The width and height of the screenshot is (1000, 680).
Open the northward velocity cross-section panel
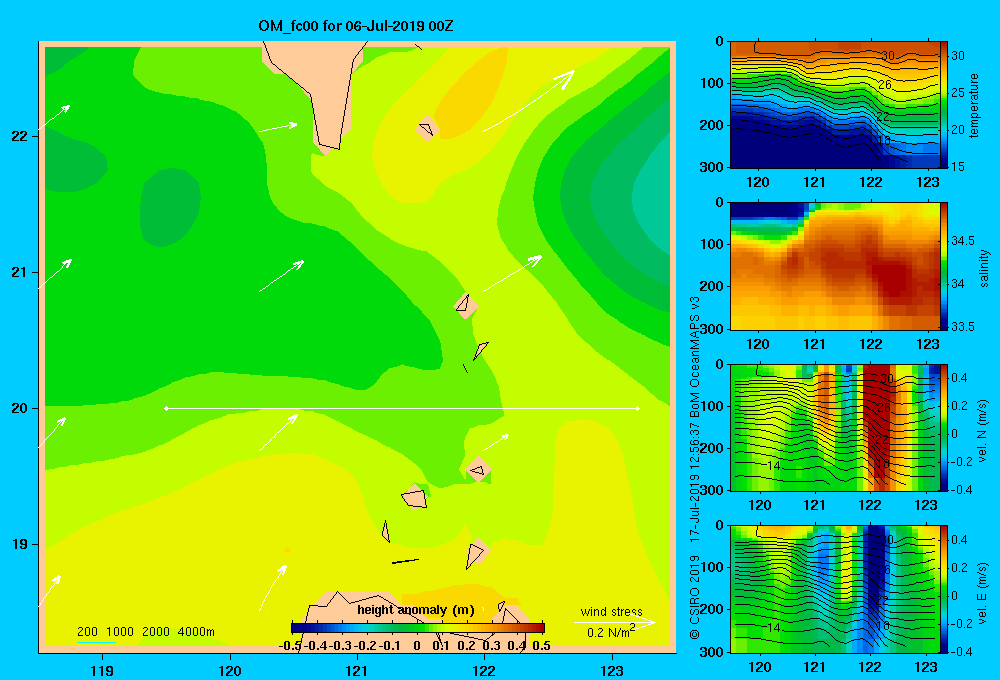pos(834,427)
